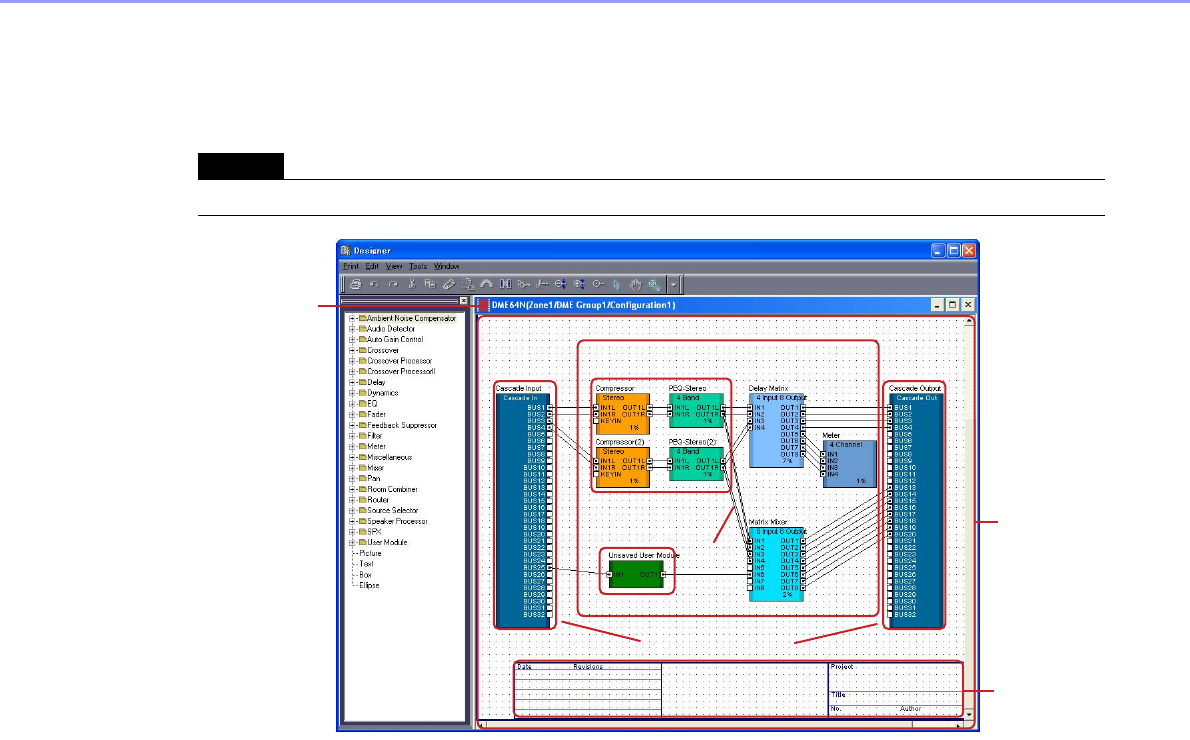Select Feedback Suppressor in the component list
This screenshot has height=740, width=1190.
(402, 426)
